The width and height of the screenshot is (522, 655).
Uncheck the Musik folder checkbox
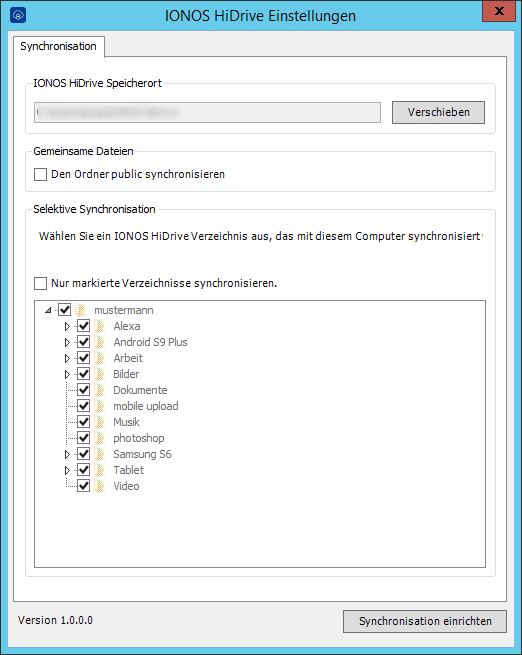click(84, 422)
